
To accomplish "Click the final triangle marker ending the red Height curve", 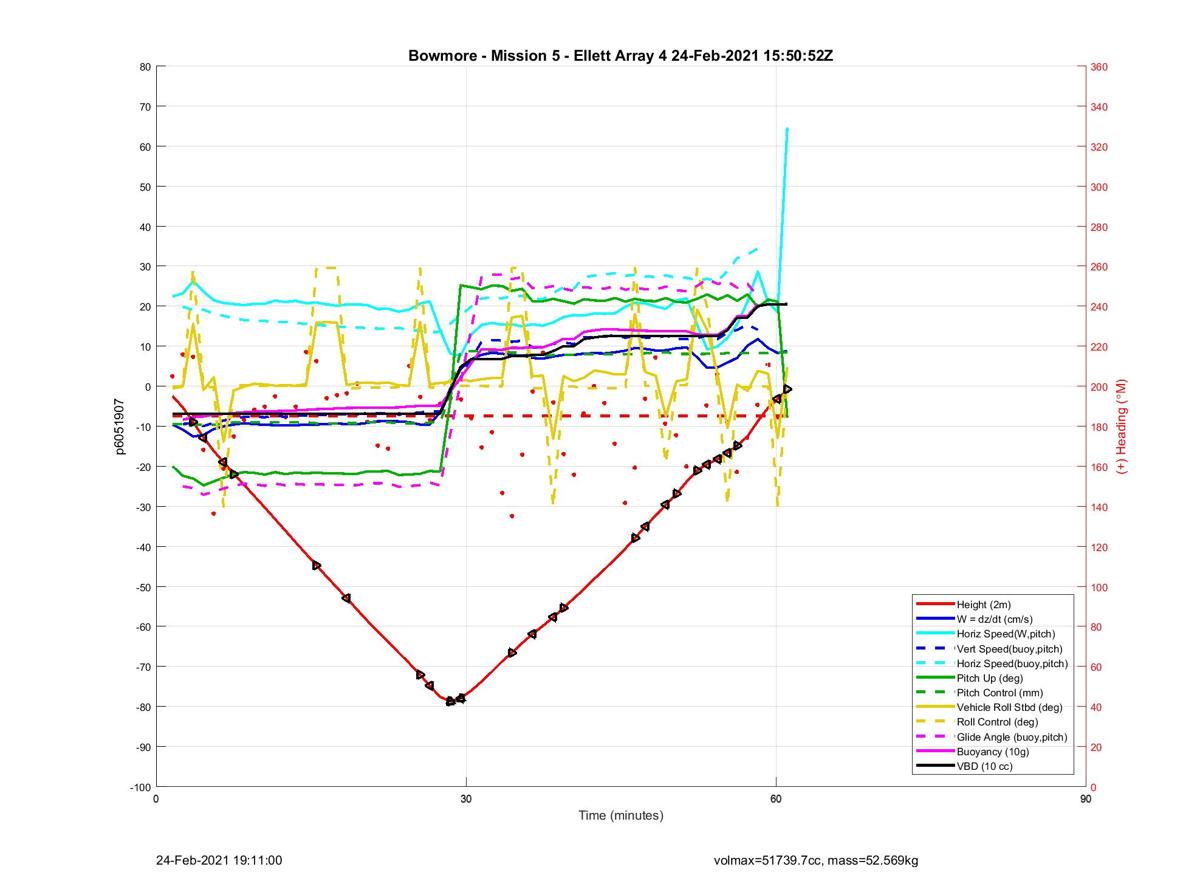I will [788, 389].
